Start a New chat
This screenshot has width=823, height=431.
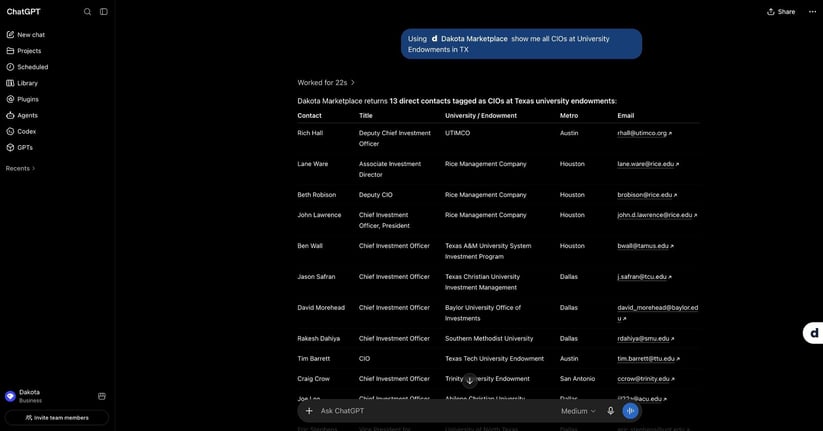pyautogui.click(x=26, y=35)
